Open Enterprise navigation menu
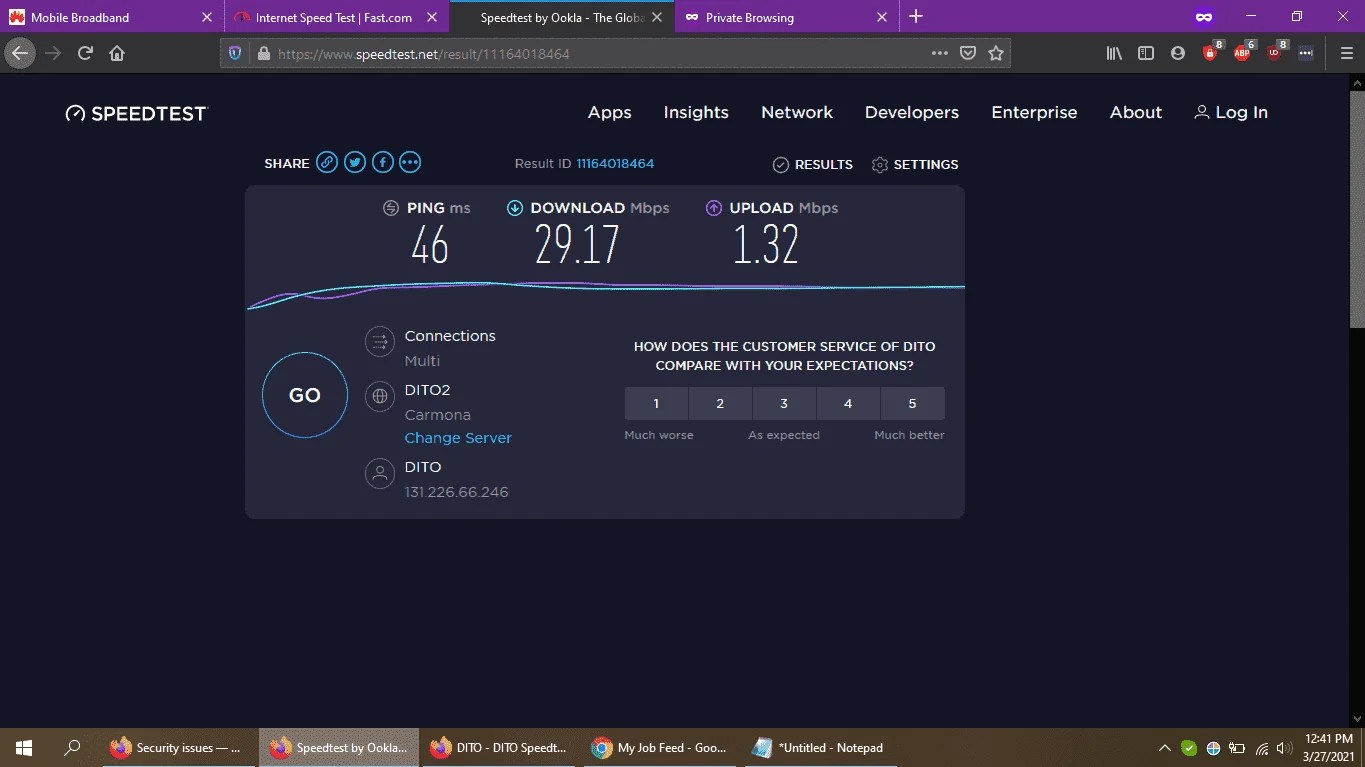The image size is (1365, 767). [x=1034, y=113]
